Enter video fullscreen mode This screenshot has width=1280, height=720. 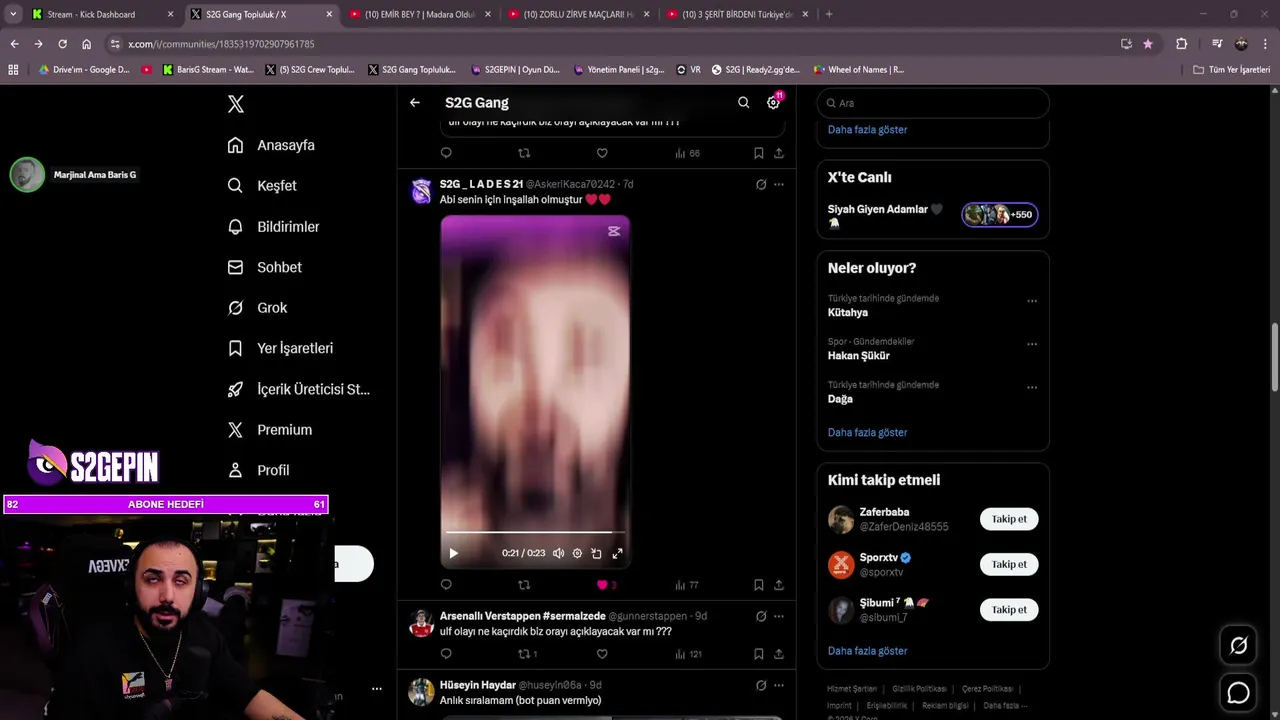[x=617, y=553]
